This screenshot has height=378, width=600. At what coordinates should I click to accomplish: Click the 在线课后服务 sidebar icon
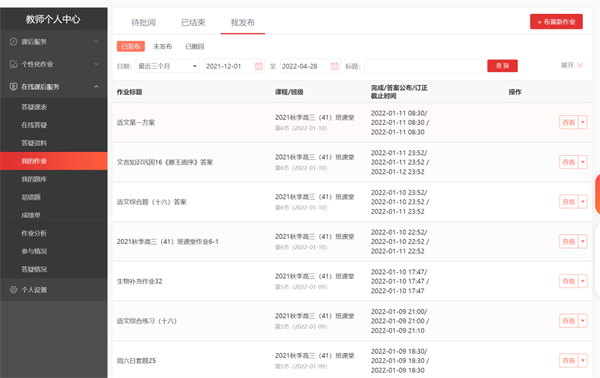click(13, 86)
